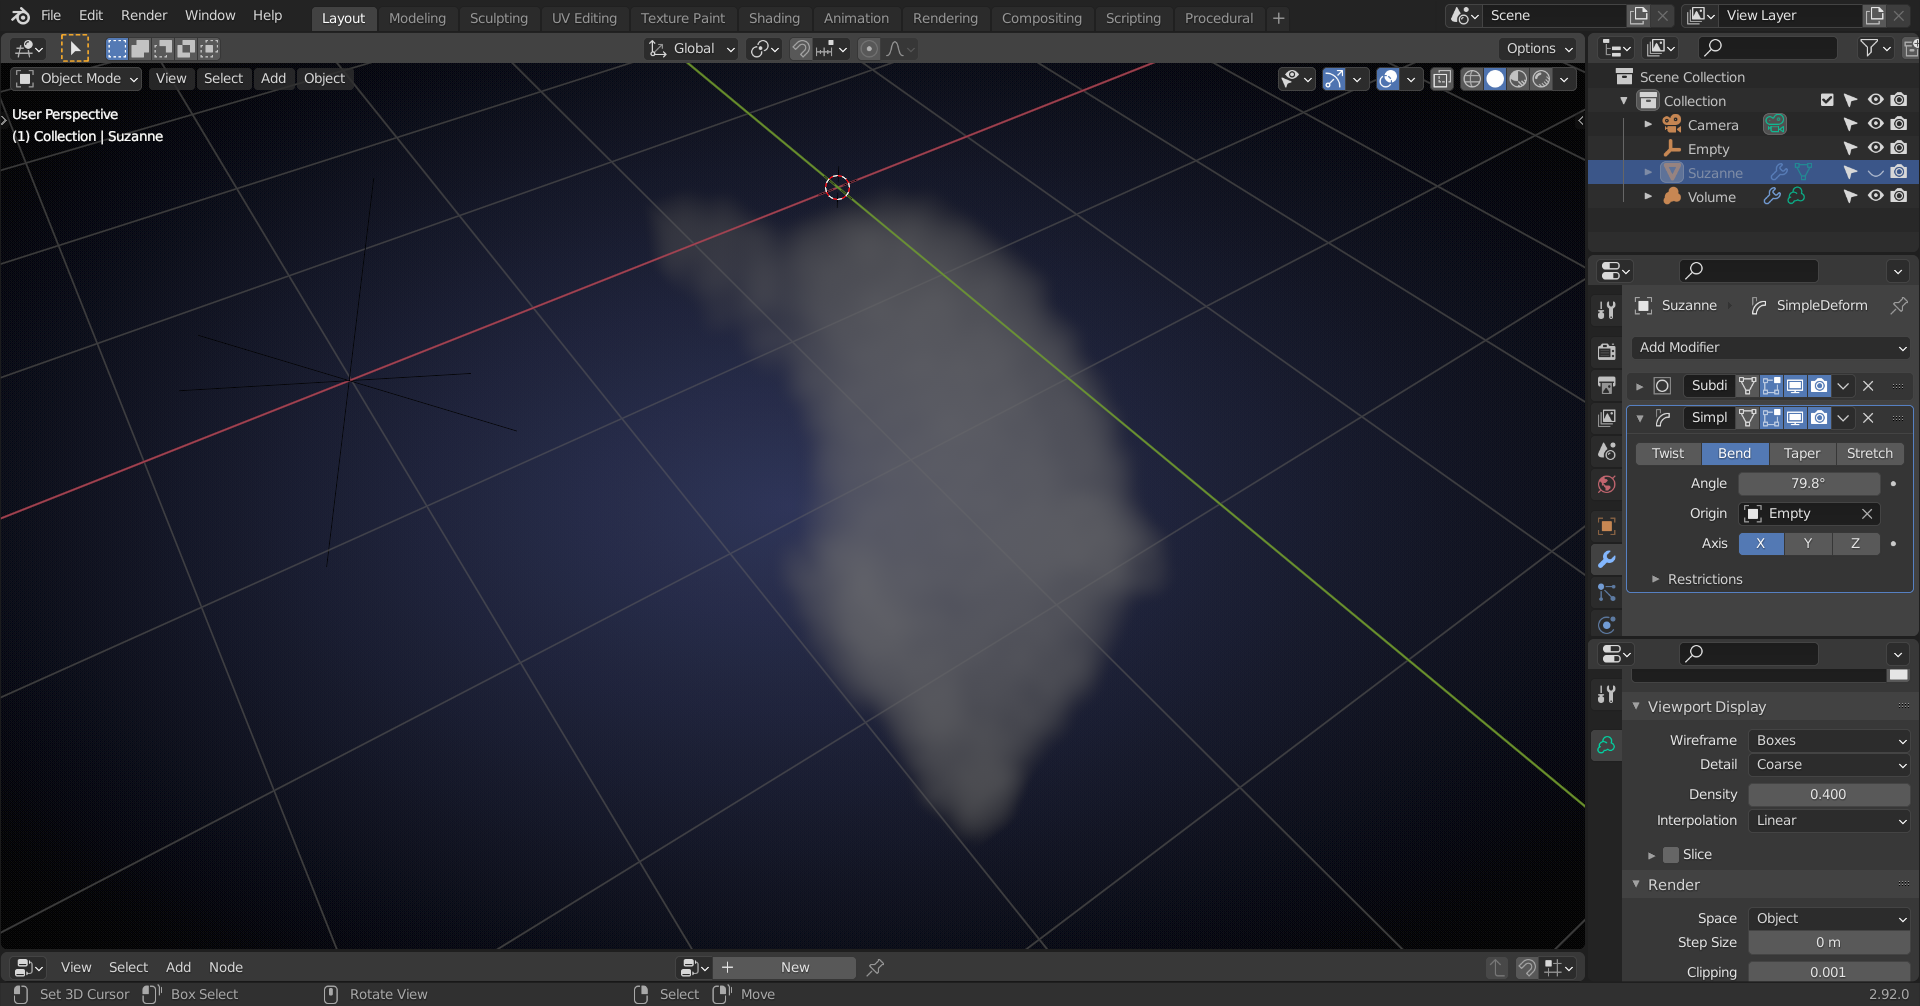Hide Camera in viewport via eye icon

point(1875,124)
